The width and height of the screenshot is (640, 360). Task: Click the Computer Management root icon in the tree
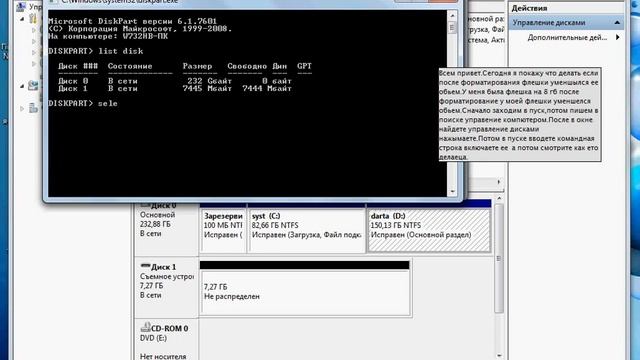[21, 6]
